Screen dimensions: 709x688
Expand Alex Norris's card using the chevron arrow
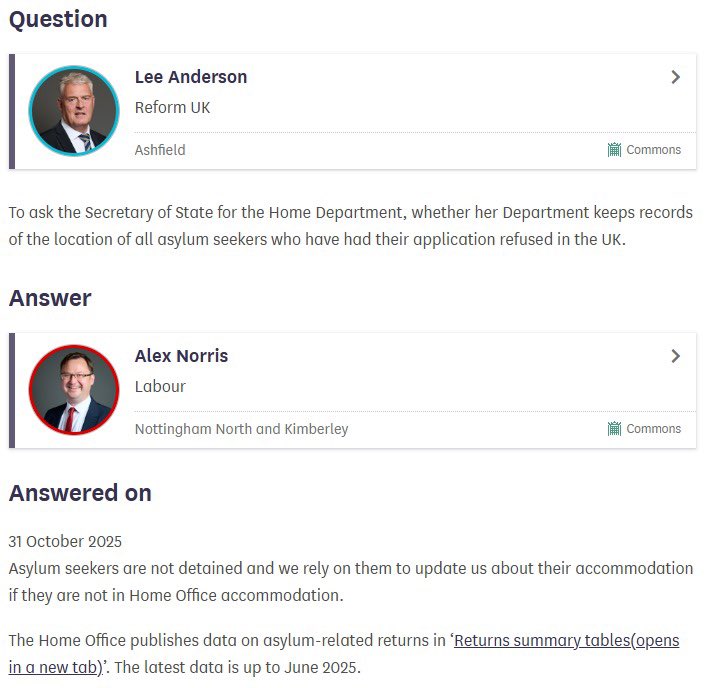tap(676, 356)
